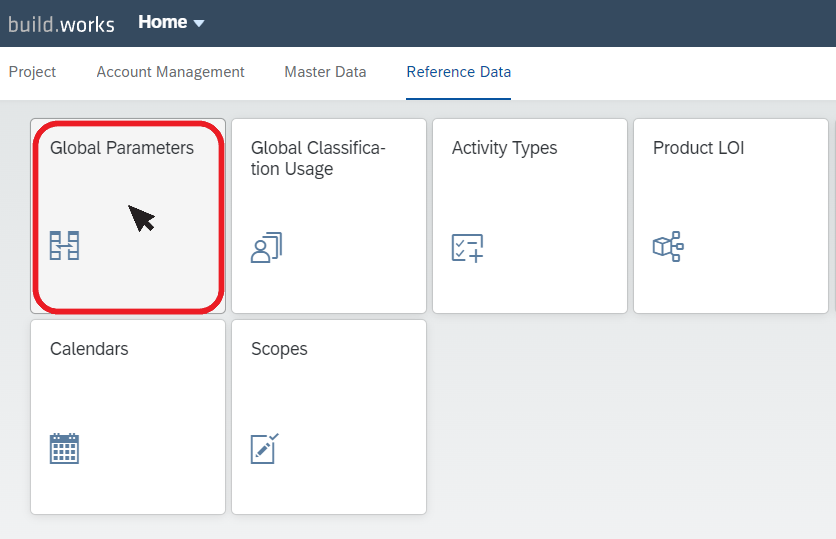Switch to the Project tab
Image resolution: width=836 pixels, height=539 pixels.
32,72
